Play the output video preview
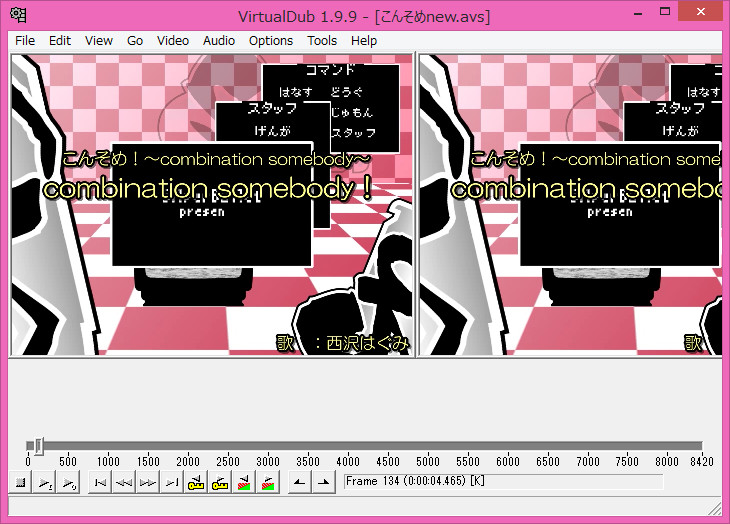730x524 pixels. (68, 482)
